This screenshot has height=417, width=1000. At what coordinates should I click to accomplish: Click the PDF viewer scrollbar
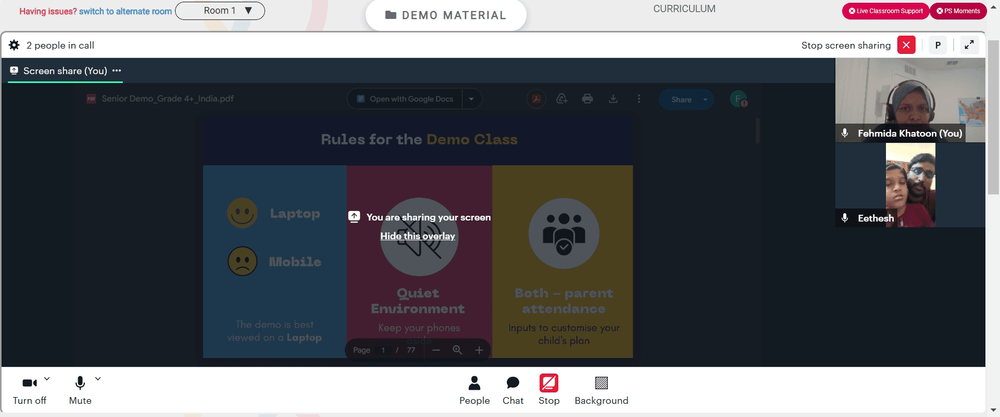757,131
